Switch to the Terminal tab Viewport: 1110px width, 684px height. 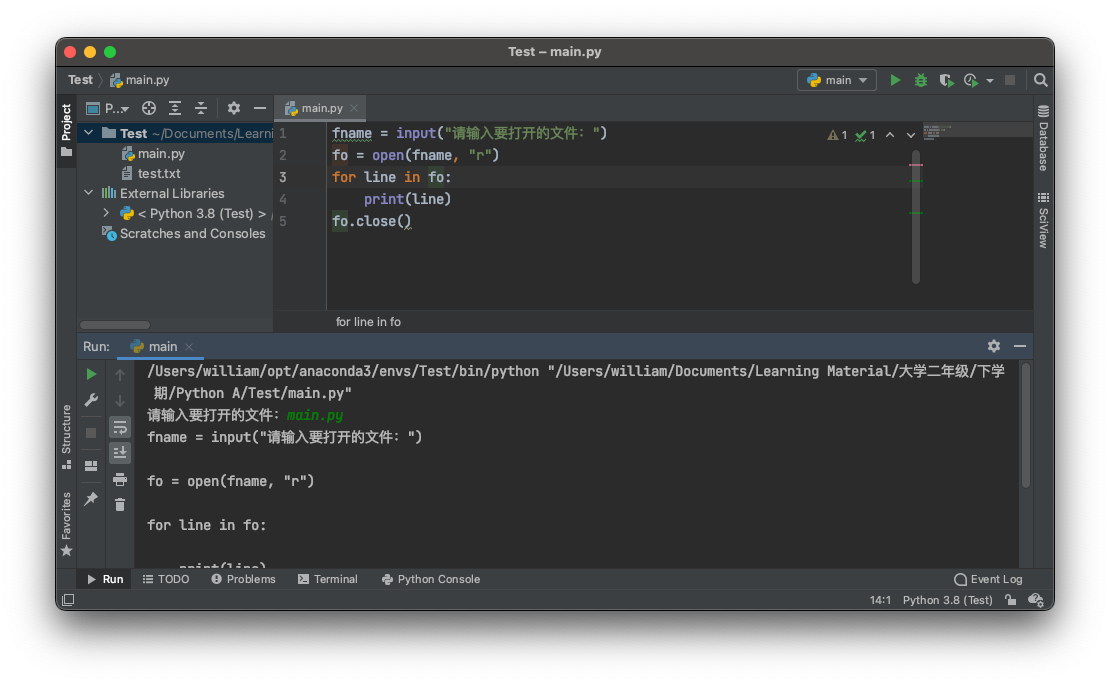pos(327,579)
